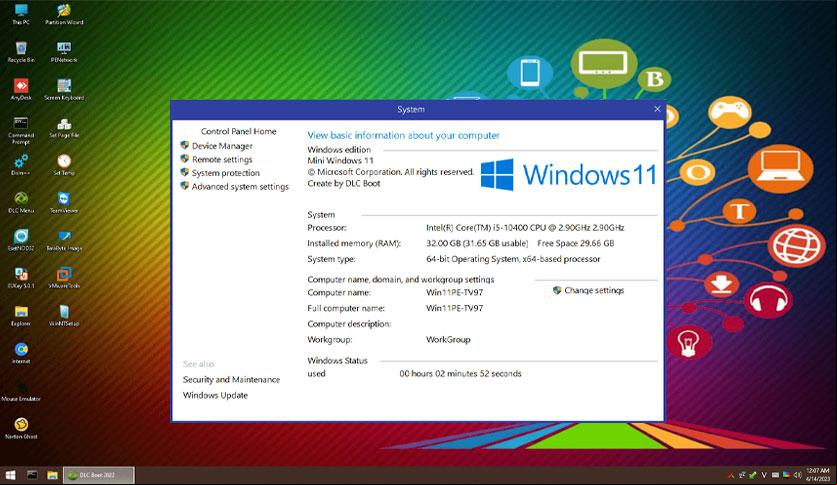Click the used time hours minutes text
The height and width of the screenshot is (485, 837).
point(460,373)
